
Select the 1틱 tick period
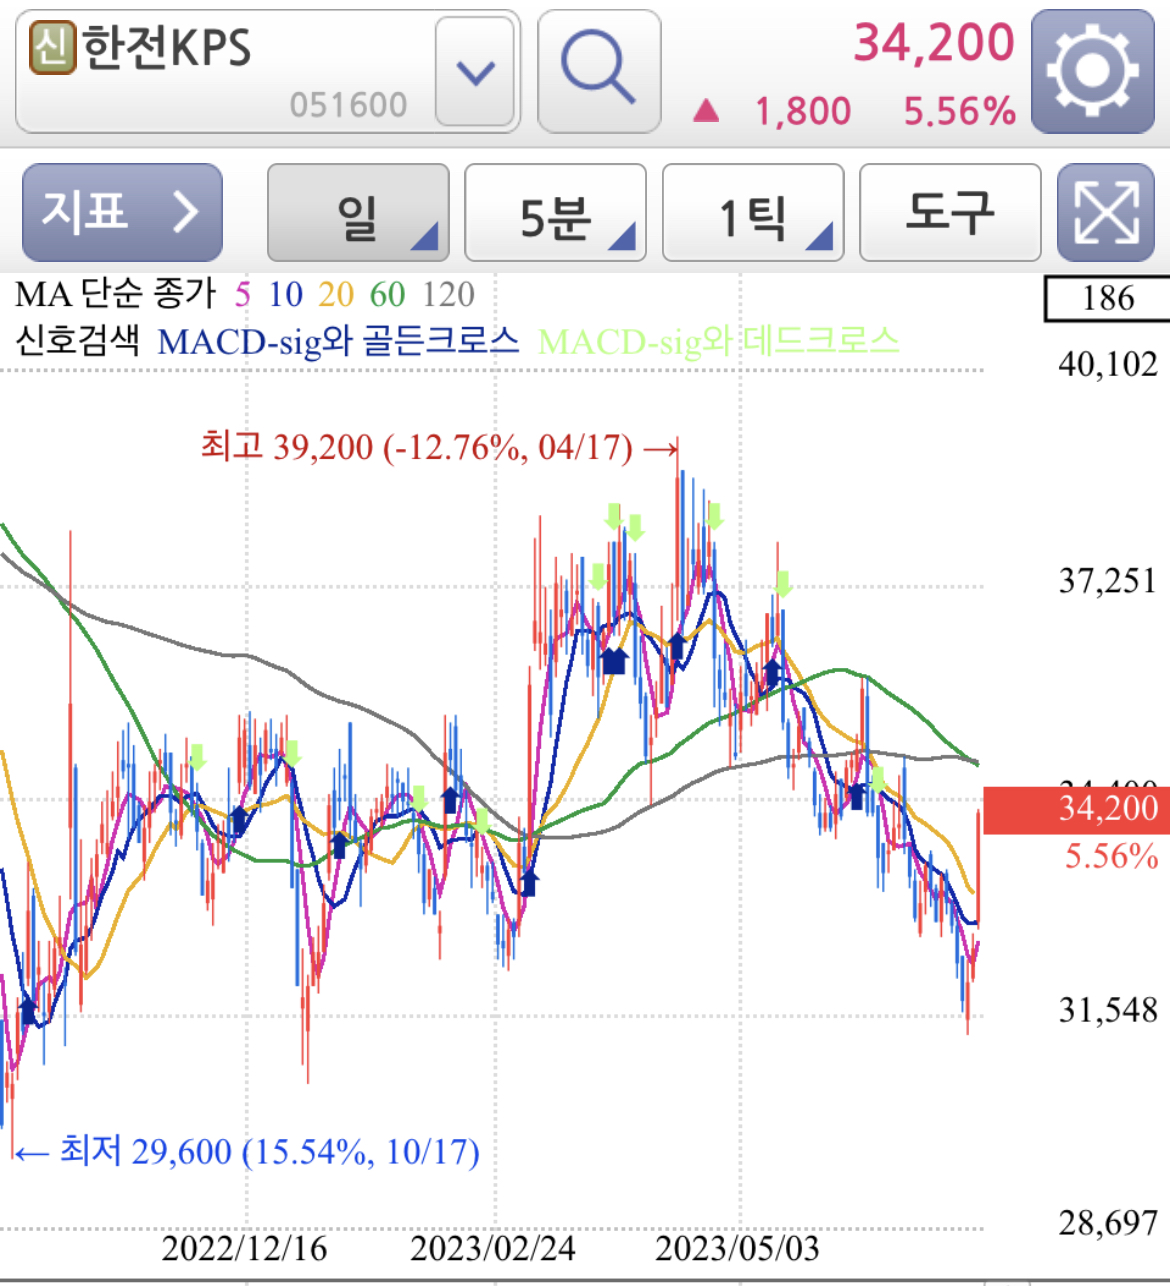[x=753, y=213]
